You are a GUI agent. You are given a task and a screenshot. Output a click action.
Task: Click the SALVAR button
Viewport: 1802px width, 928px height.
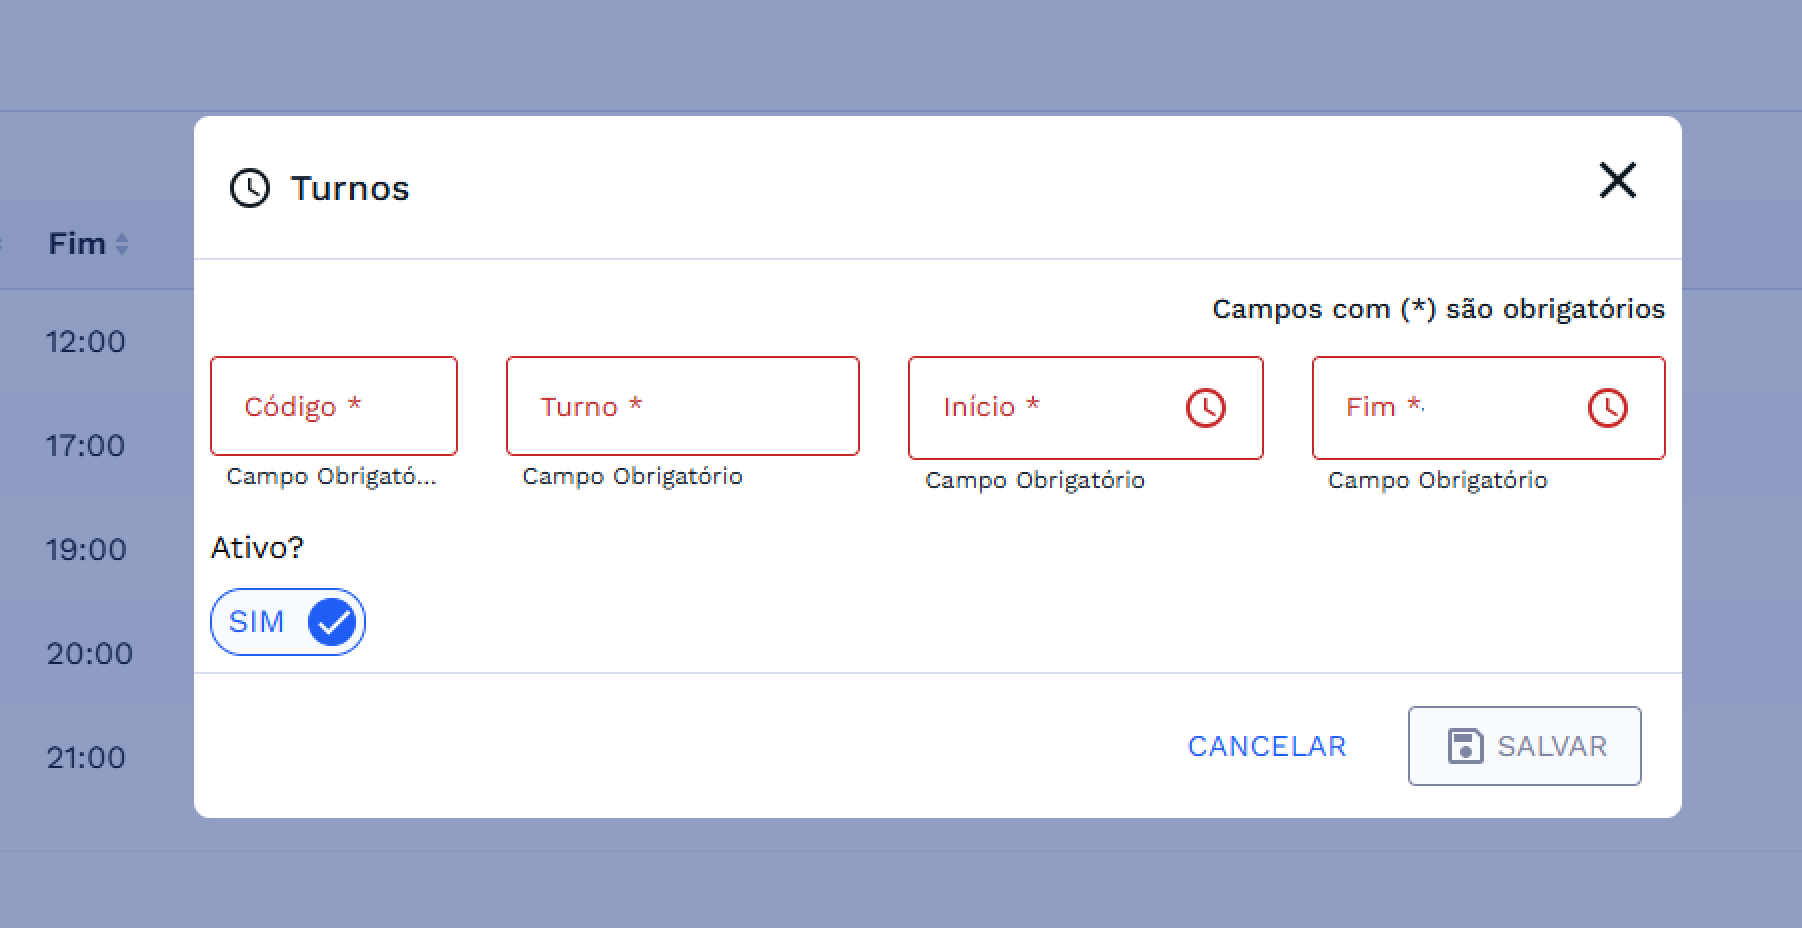(x=1524, y=746)
